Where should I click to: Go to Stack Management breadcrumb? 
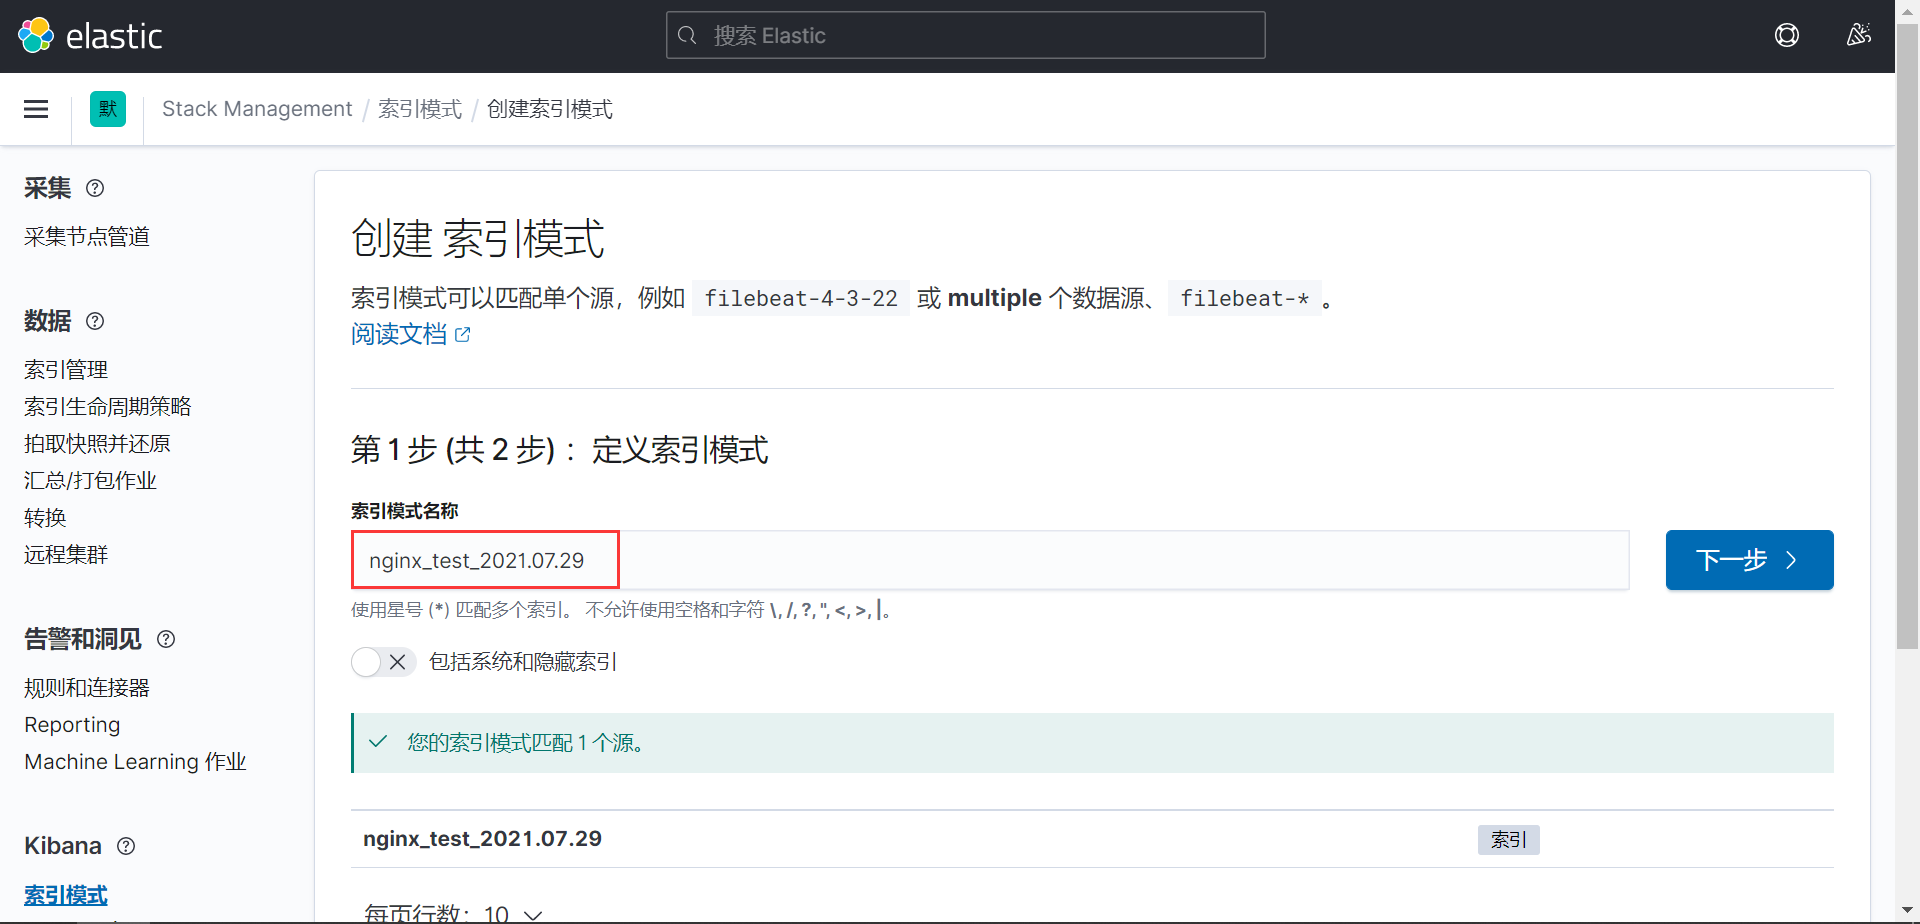pyautogui.click(x=257, y=109)
